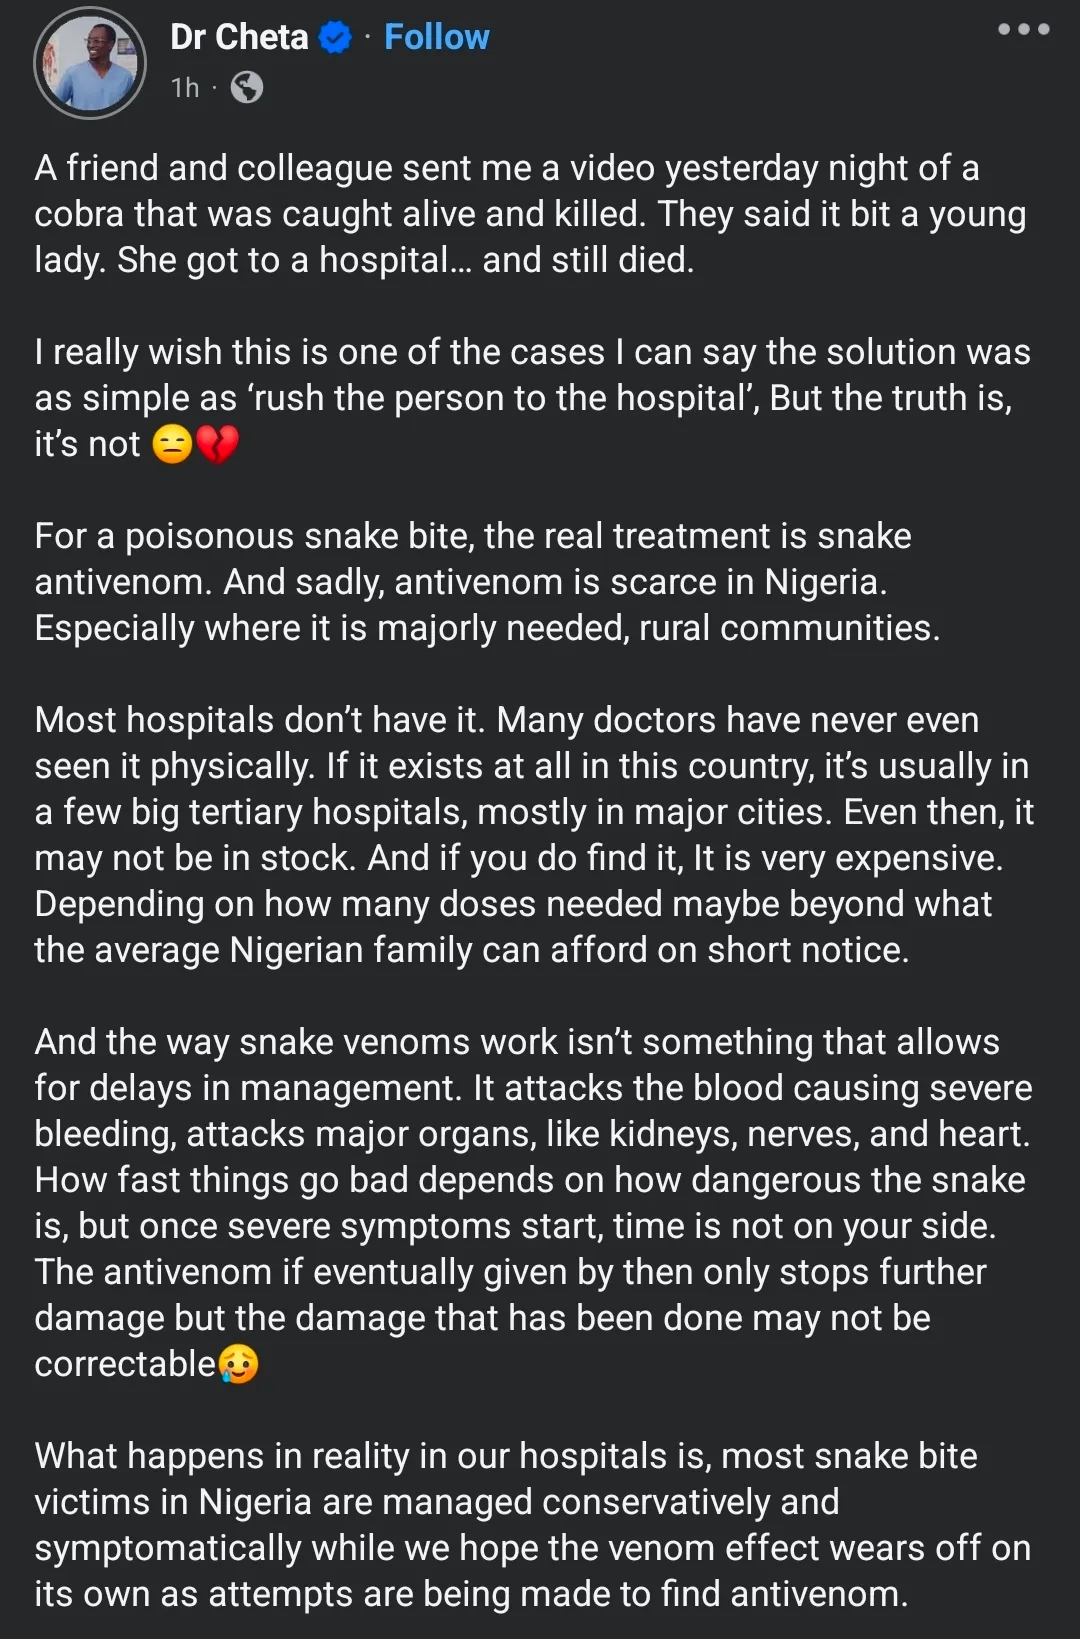Click the globe public audience icon
Screen dimensions: 1080x1639
pyautogui.click(x=247, y=88)
